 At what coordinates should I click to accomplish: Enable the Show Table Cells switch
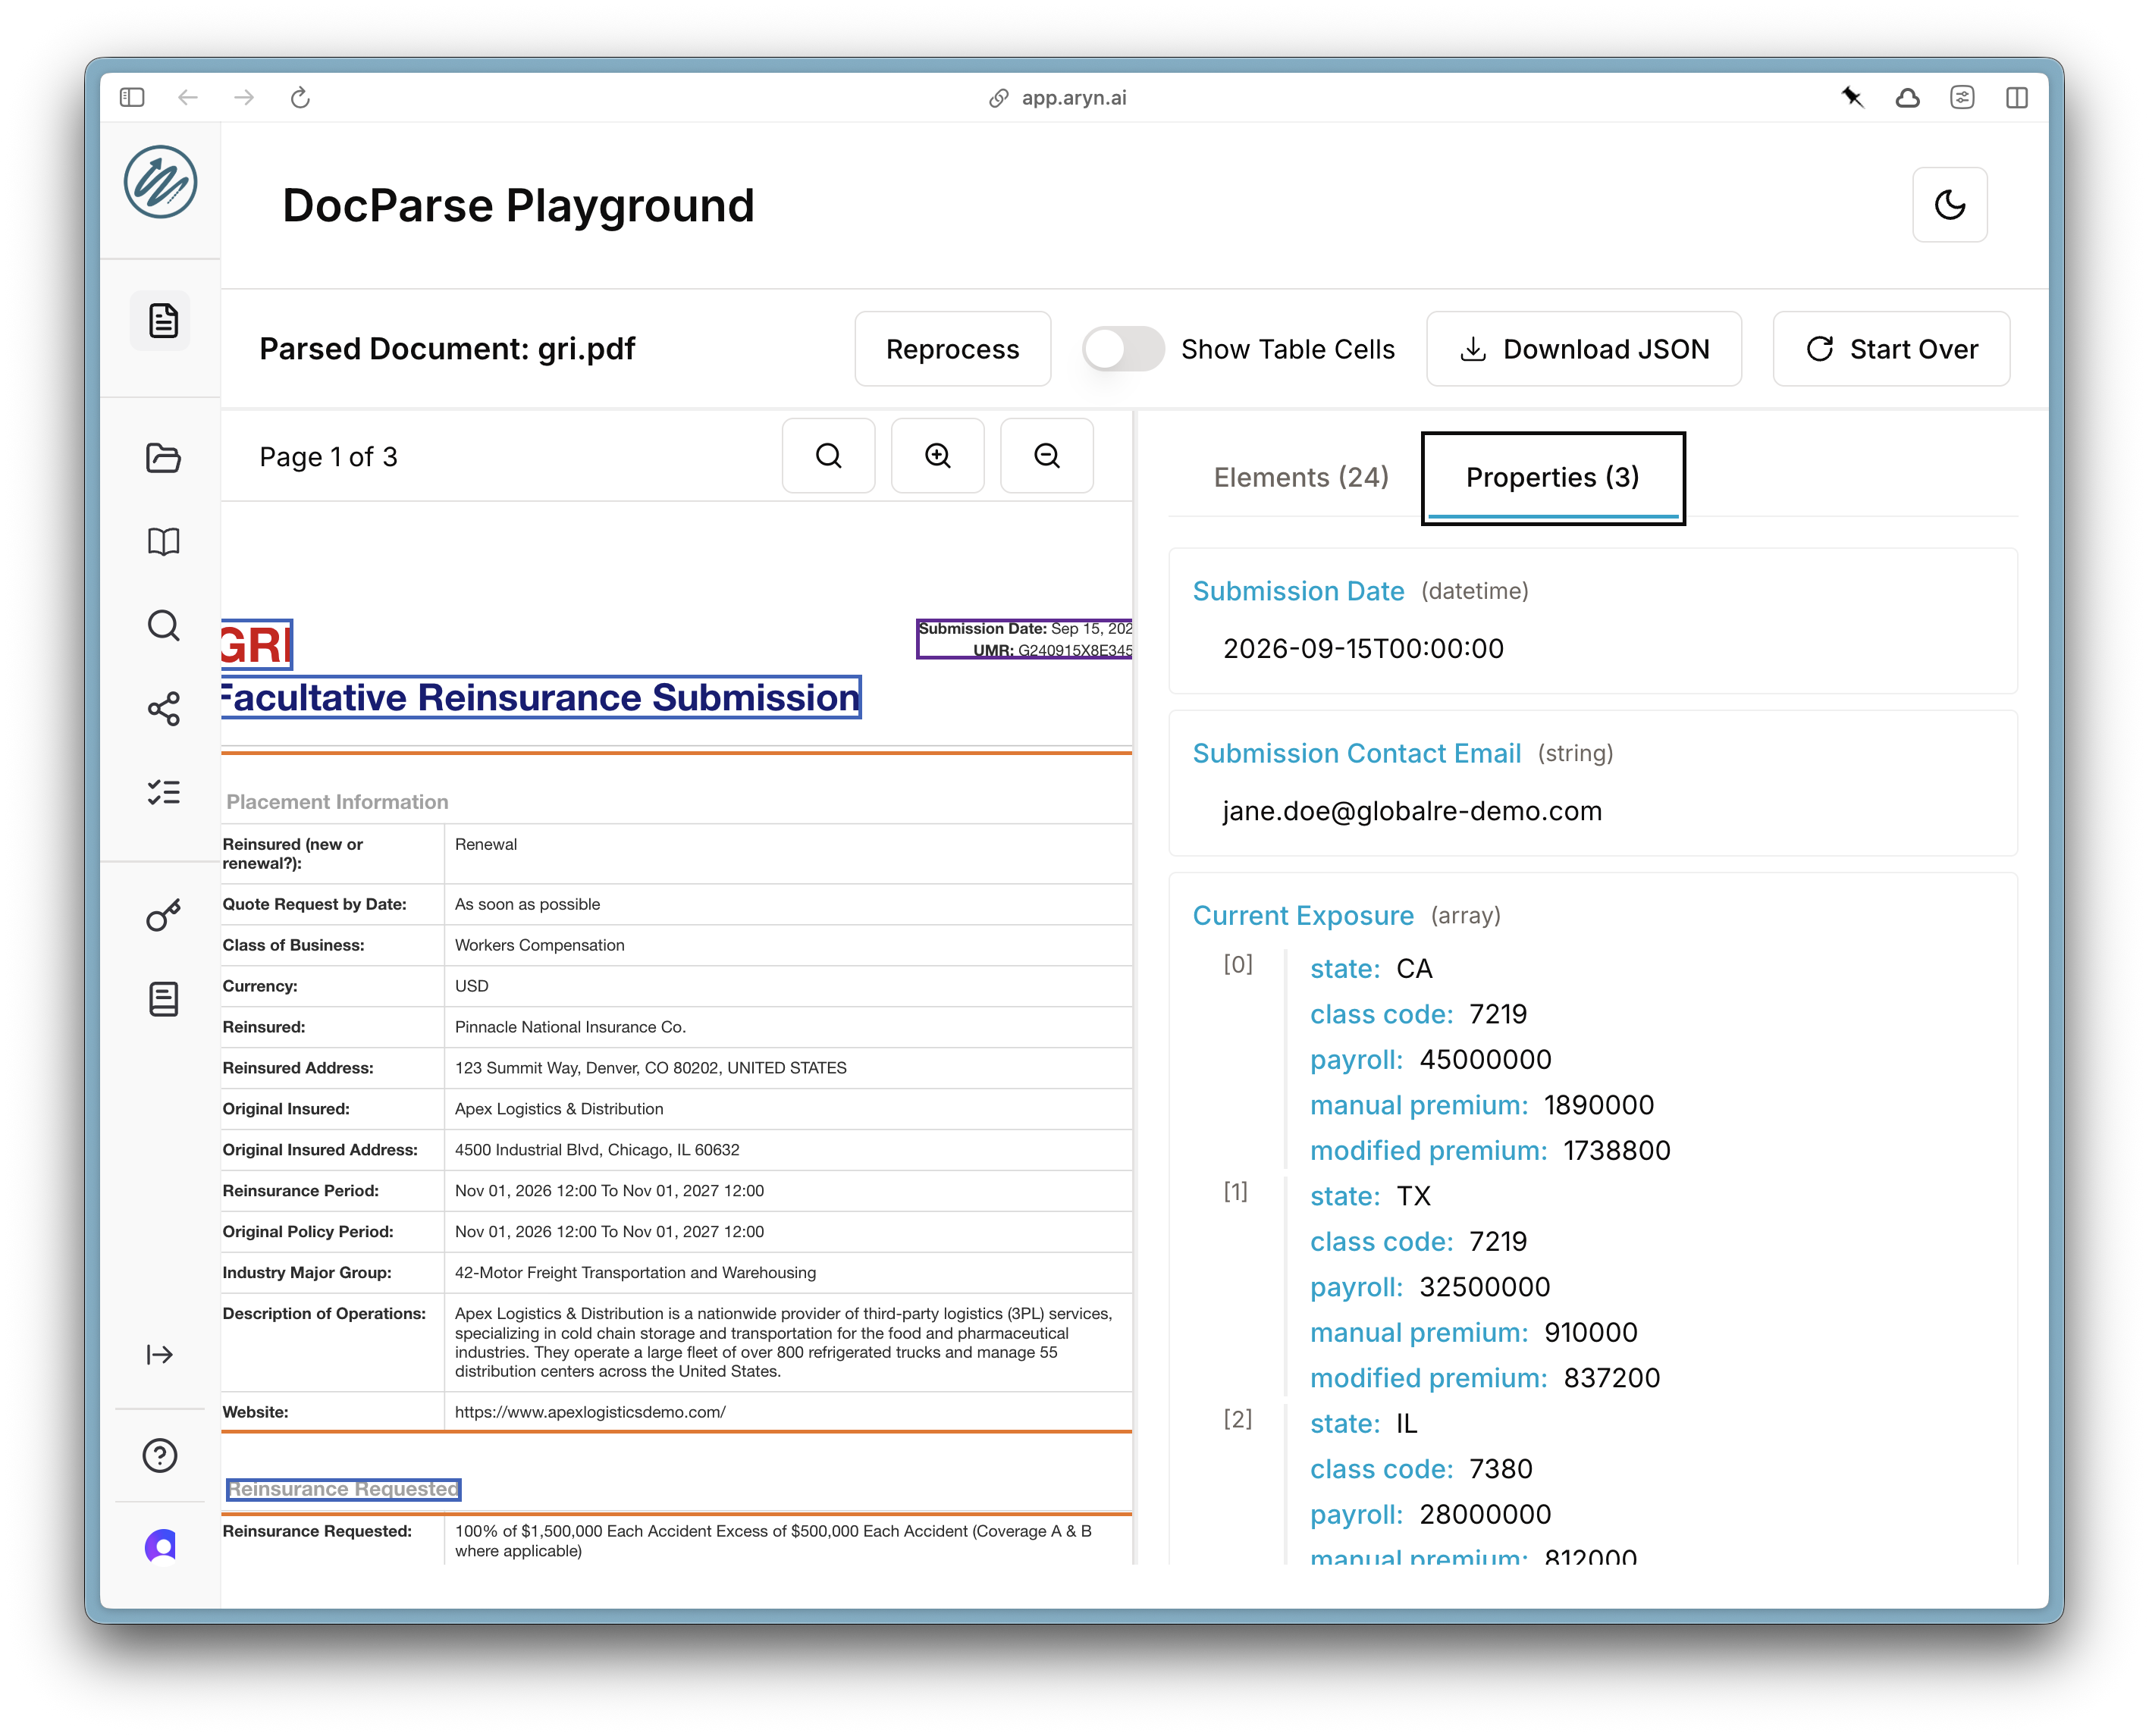click(x=1122, y=349)
